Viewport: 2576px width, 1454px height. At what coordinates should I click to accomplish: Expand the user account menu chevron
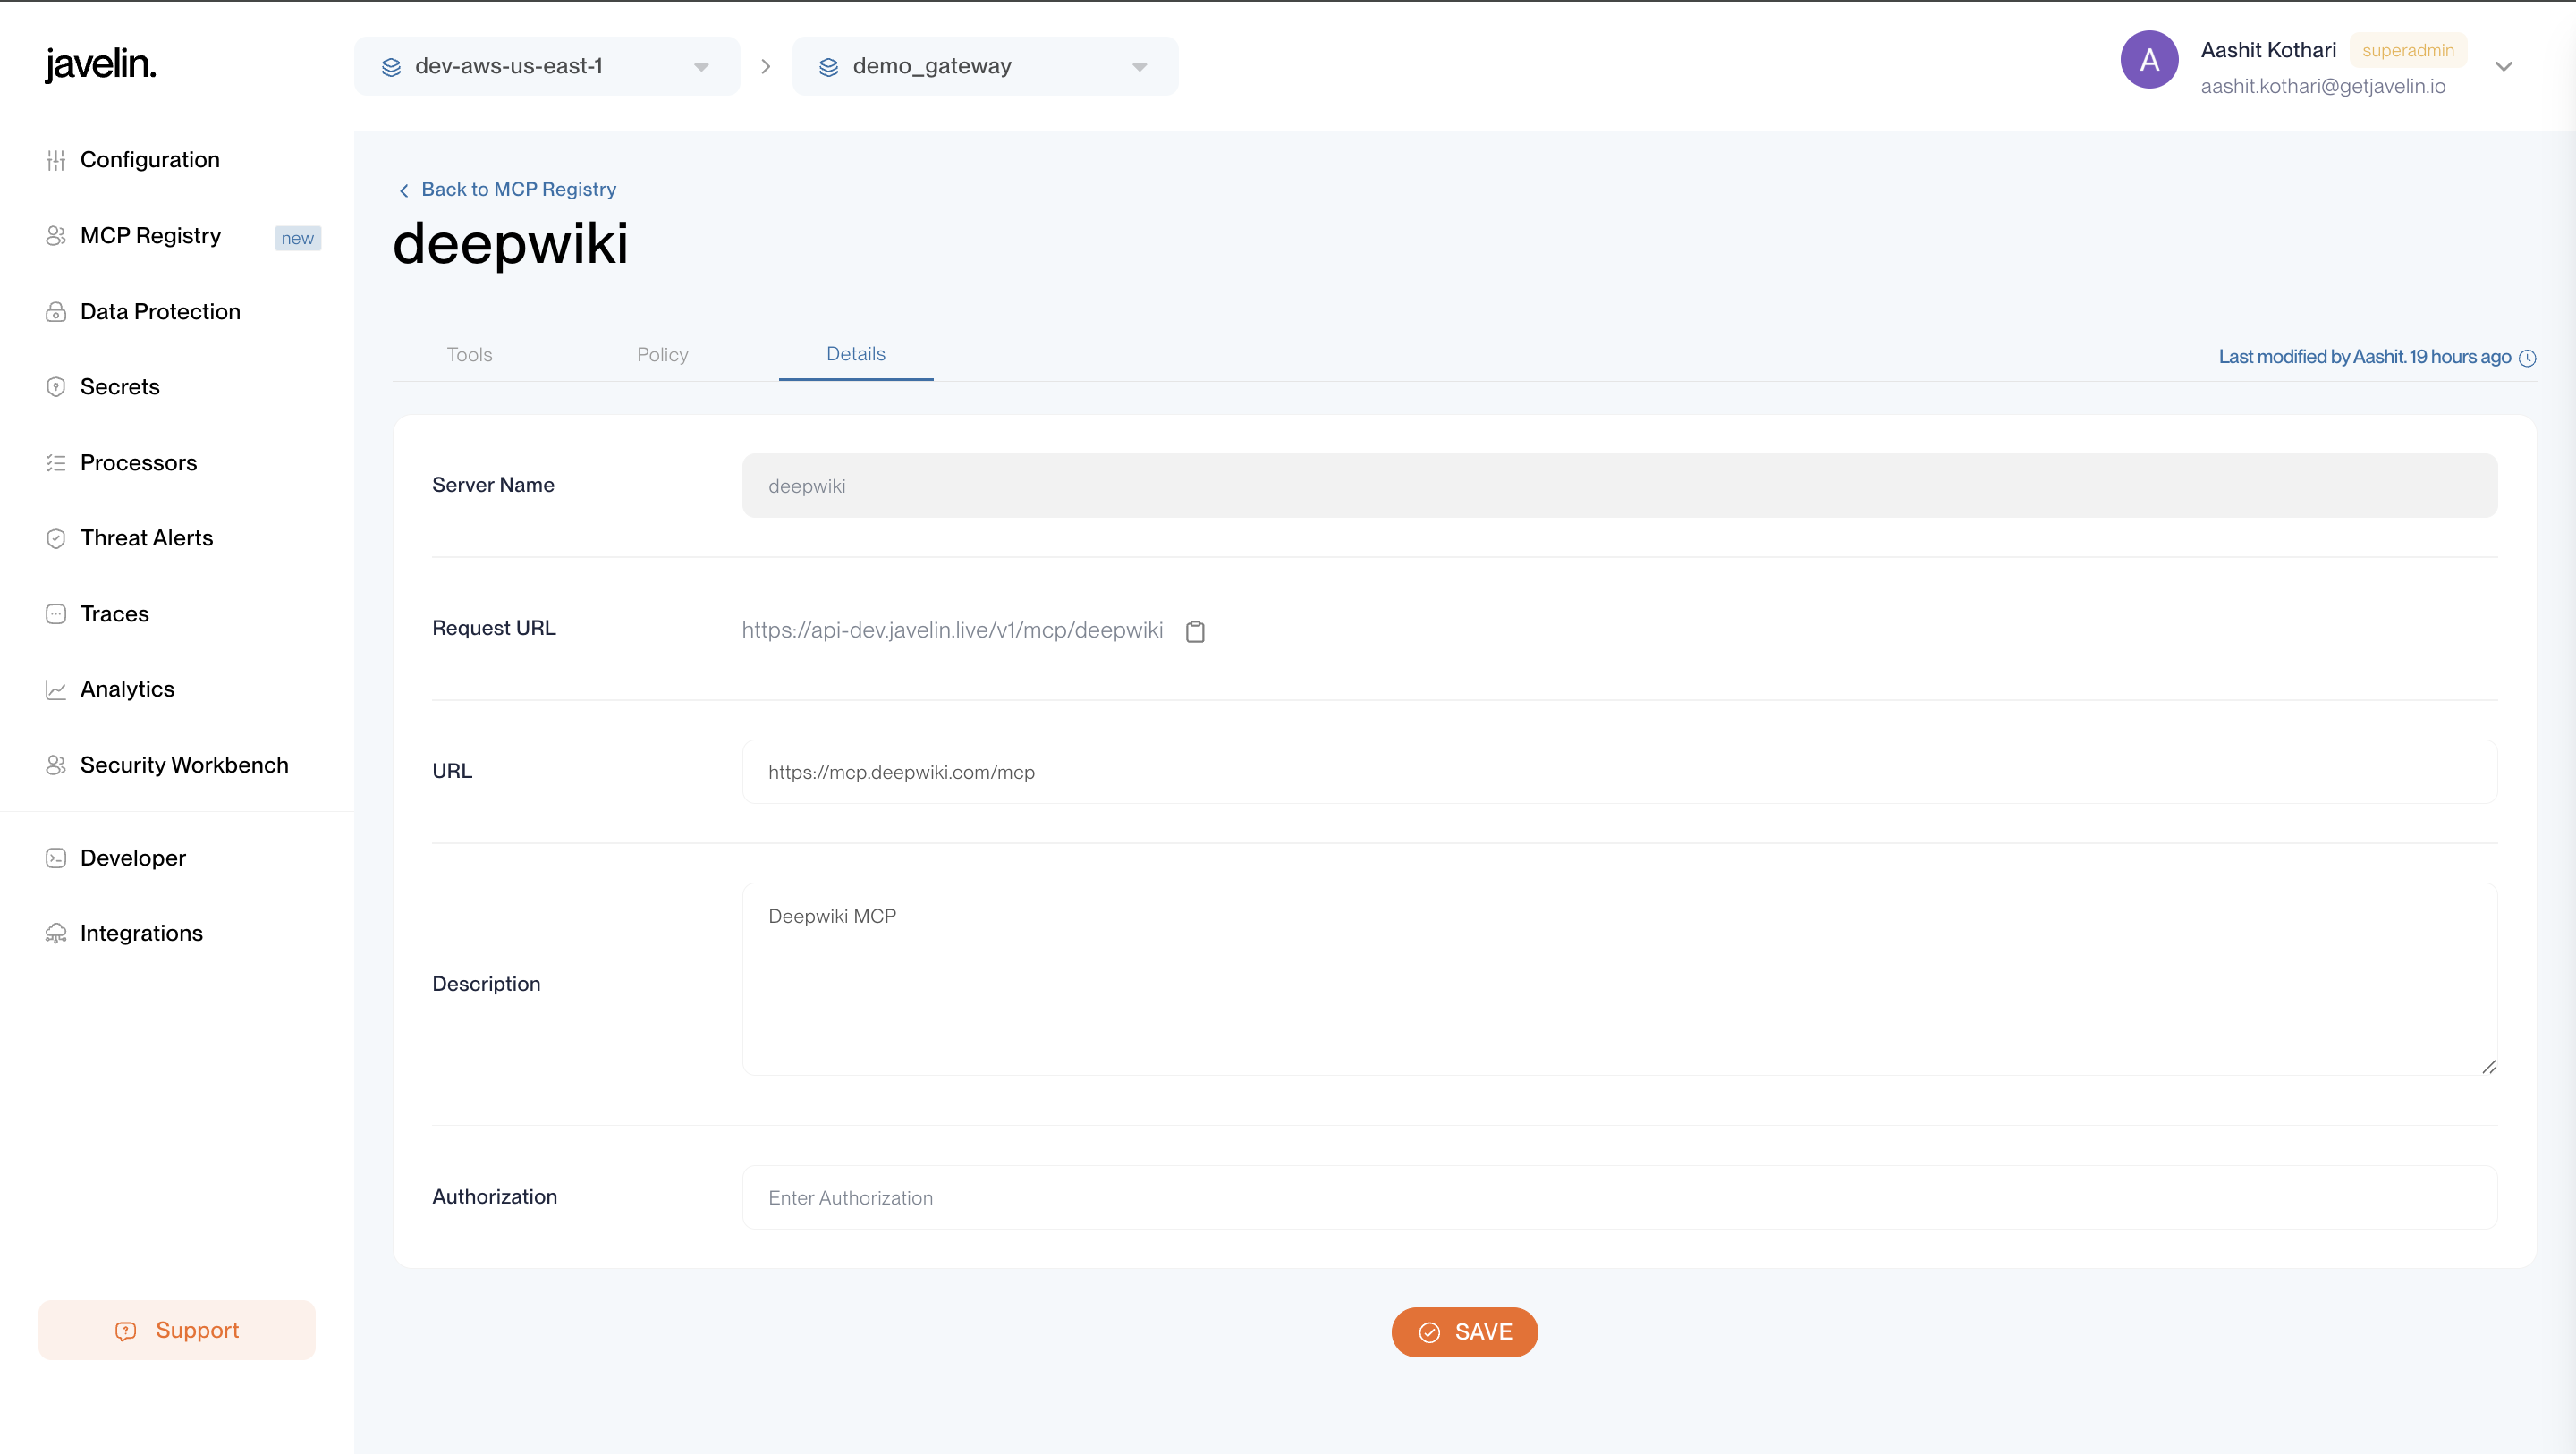pos(2504,67)
